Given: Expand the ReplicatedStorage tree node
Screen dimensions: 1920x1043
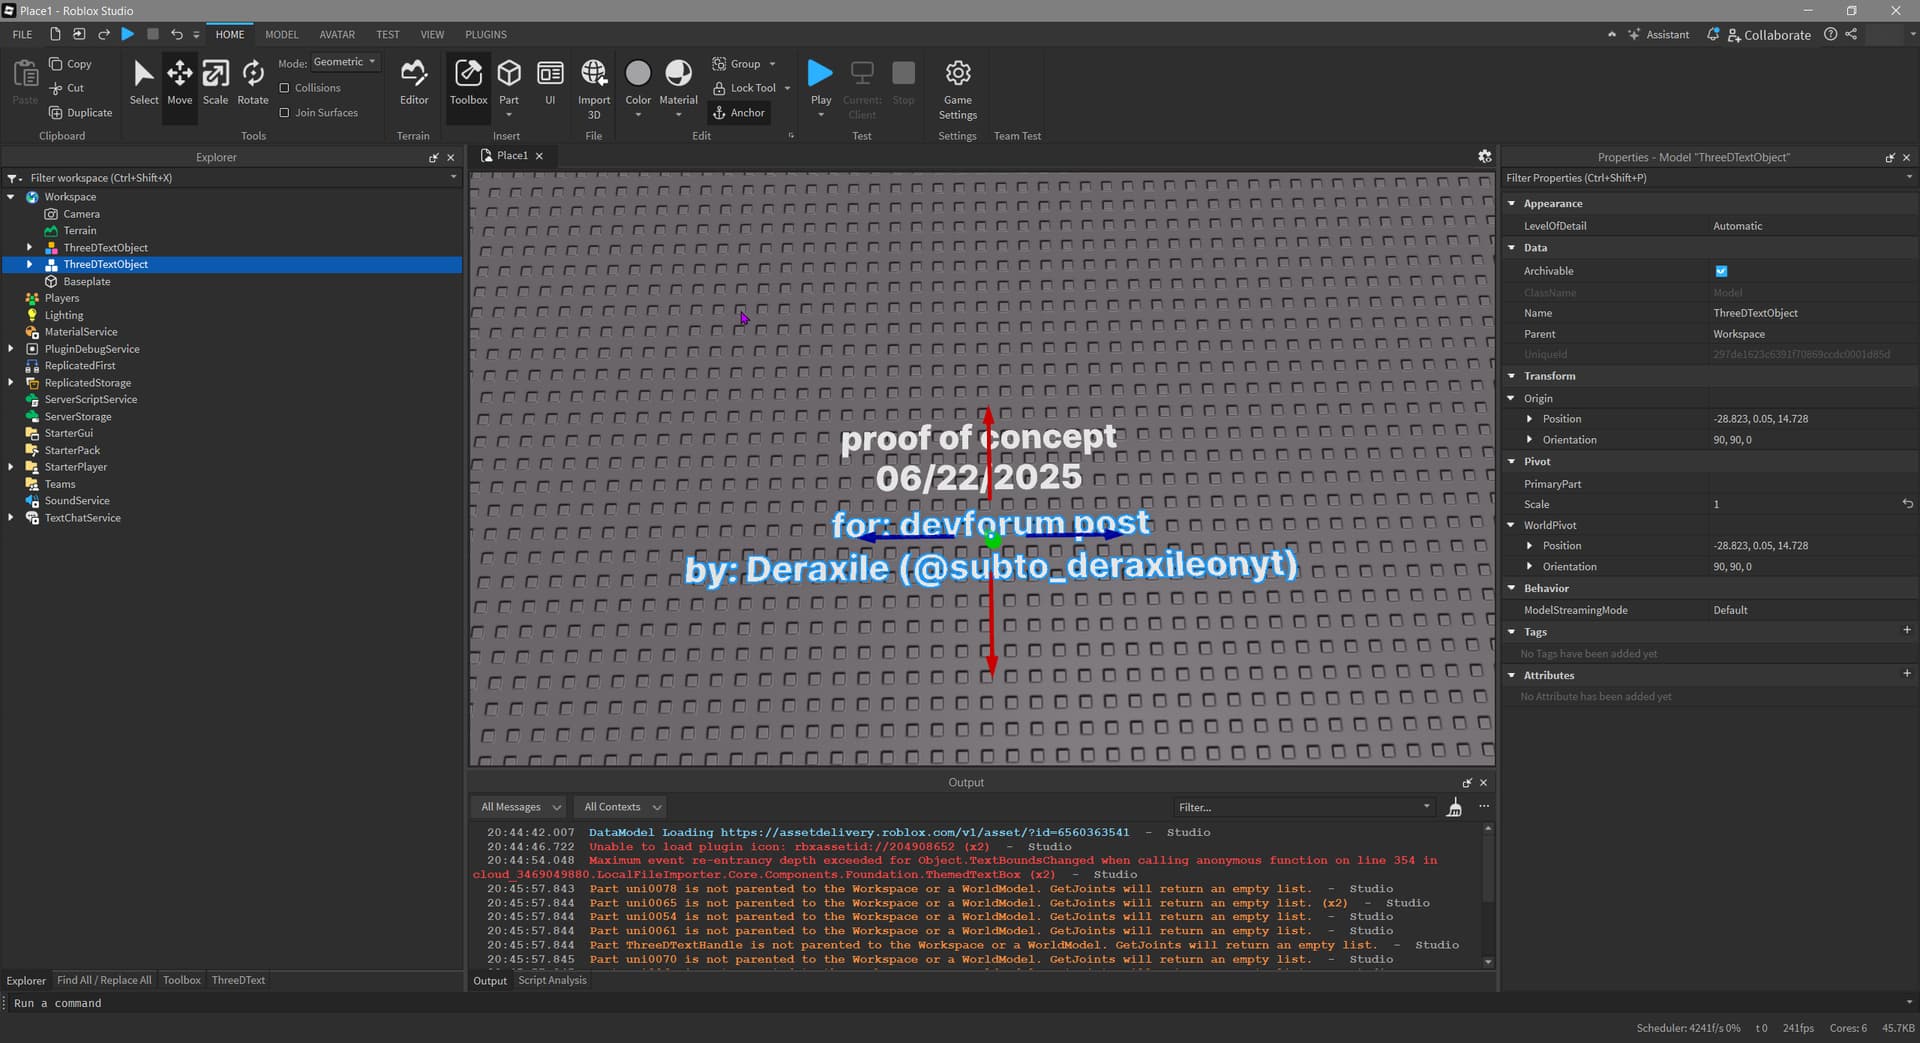Looking at the screenshot, I should (x=11, y=383).
